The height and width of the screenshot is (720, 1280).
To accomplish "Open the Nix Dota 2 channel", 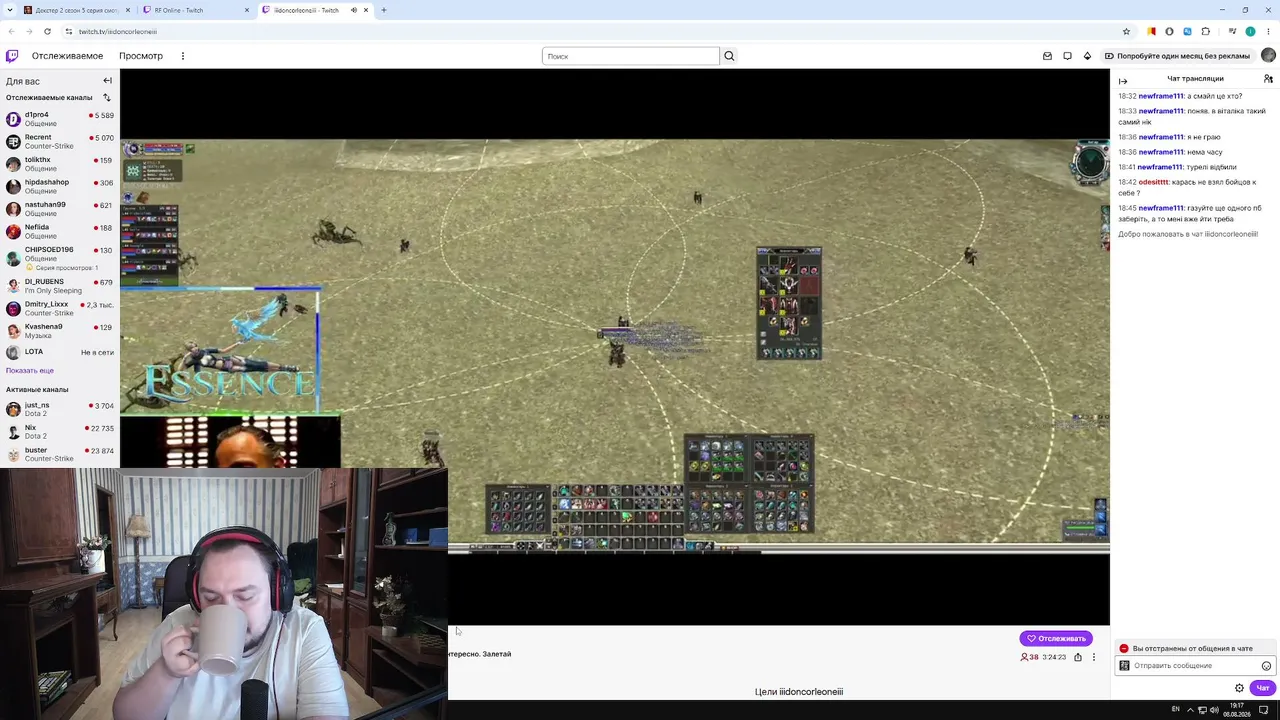I will coord(60,432).
